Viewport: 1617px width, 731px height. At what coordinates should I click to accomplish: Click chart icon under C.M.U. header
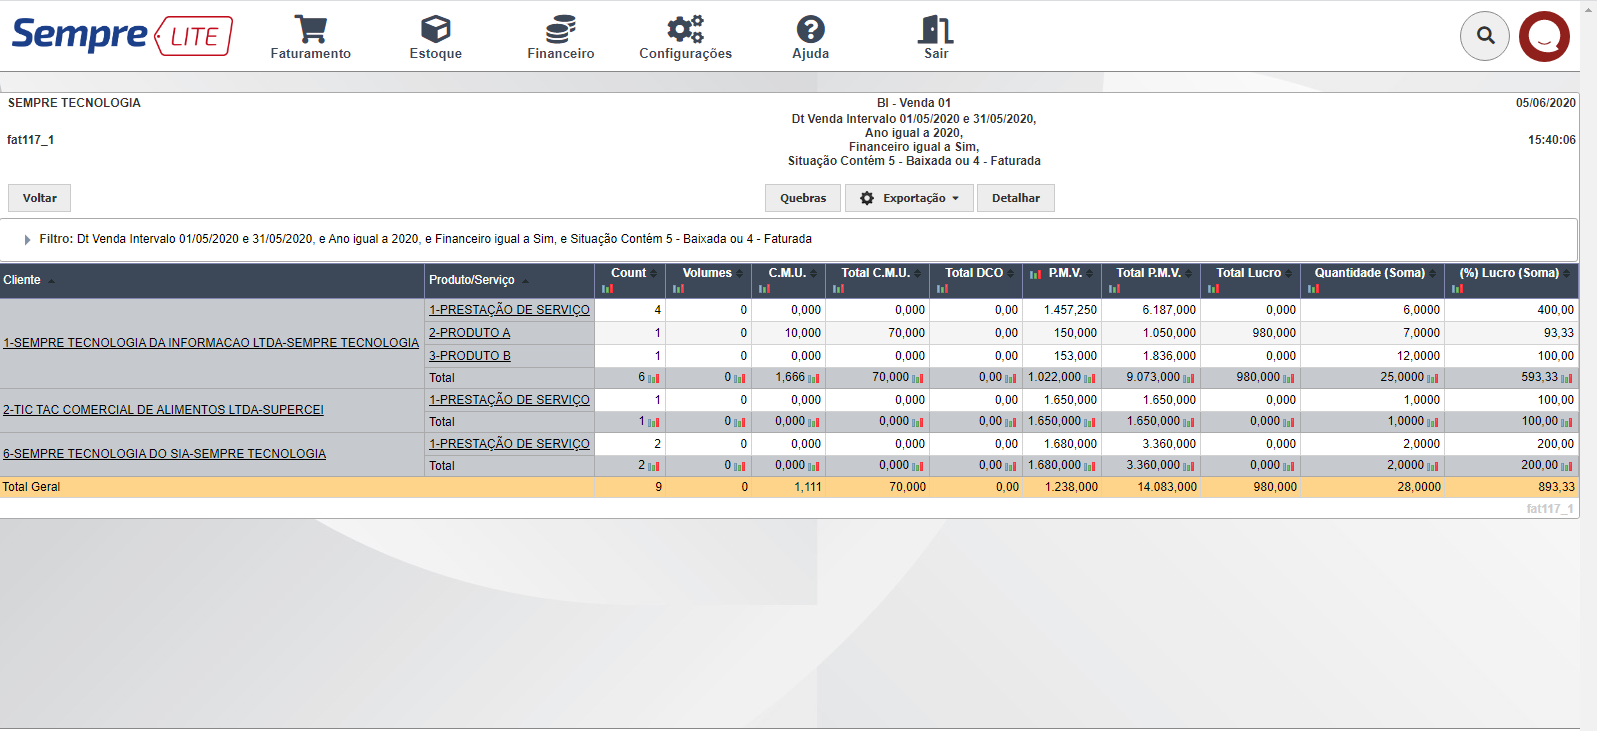tap(764, 289)
